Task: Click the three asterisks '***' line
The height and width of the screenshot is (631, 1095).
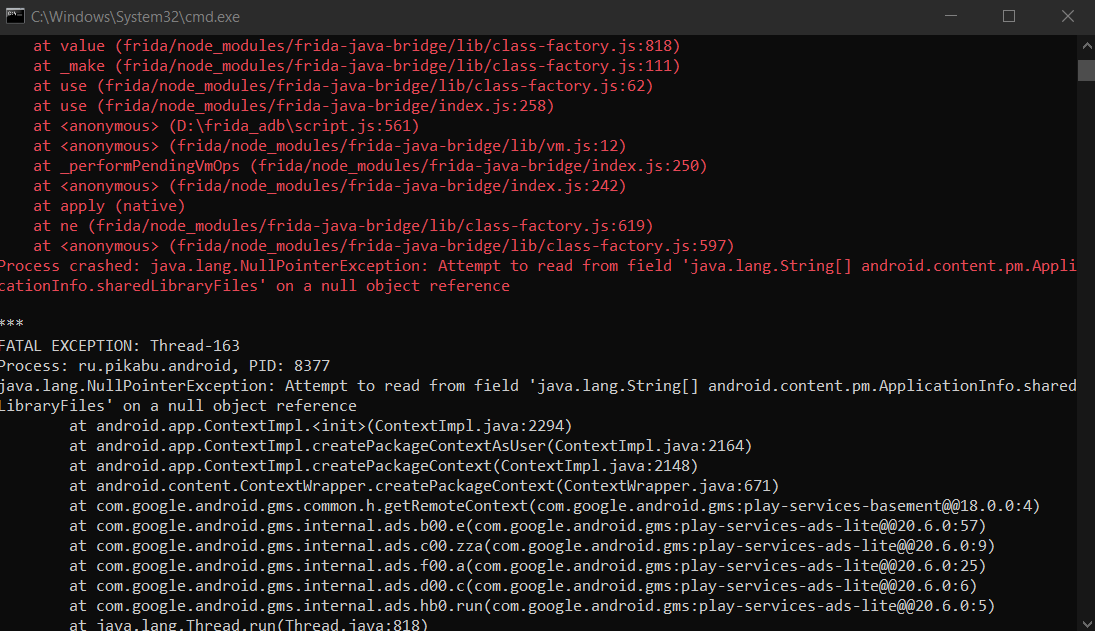Action: pos(12,326)
